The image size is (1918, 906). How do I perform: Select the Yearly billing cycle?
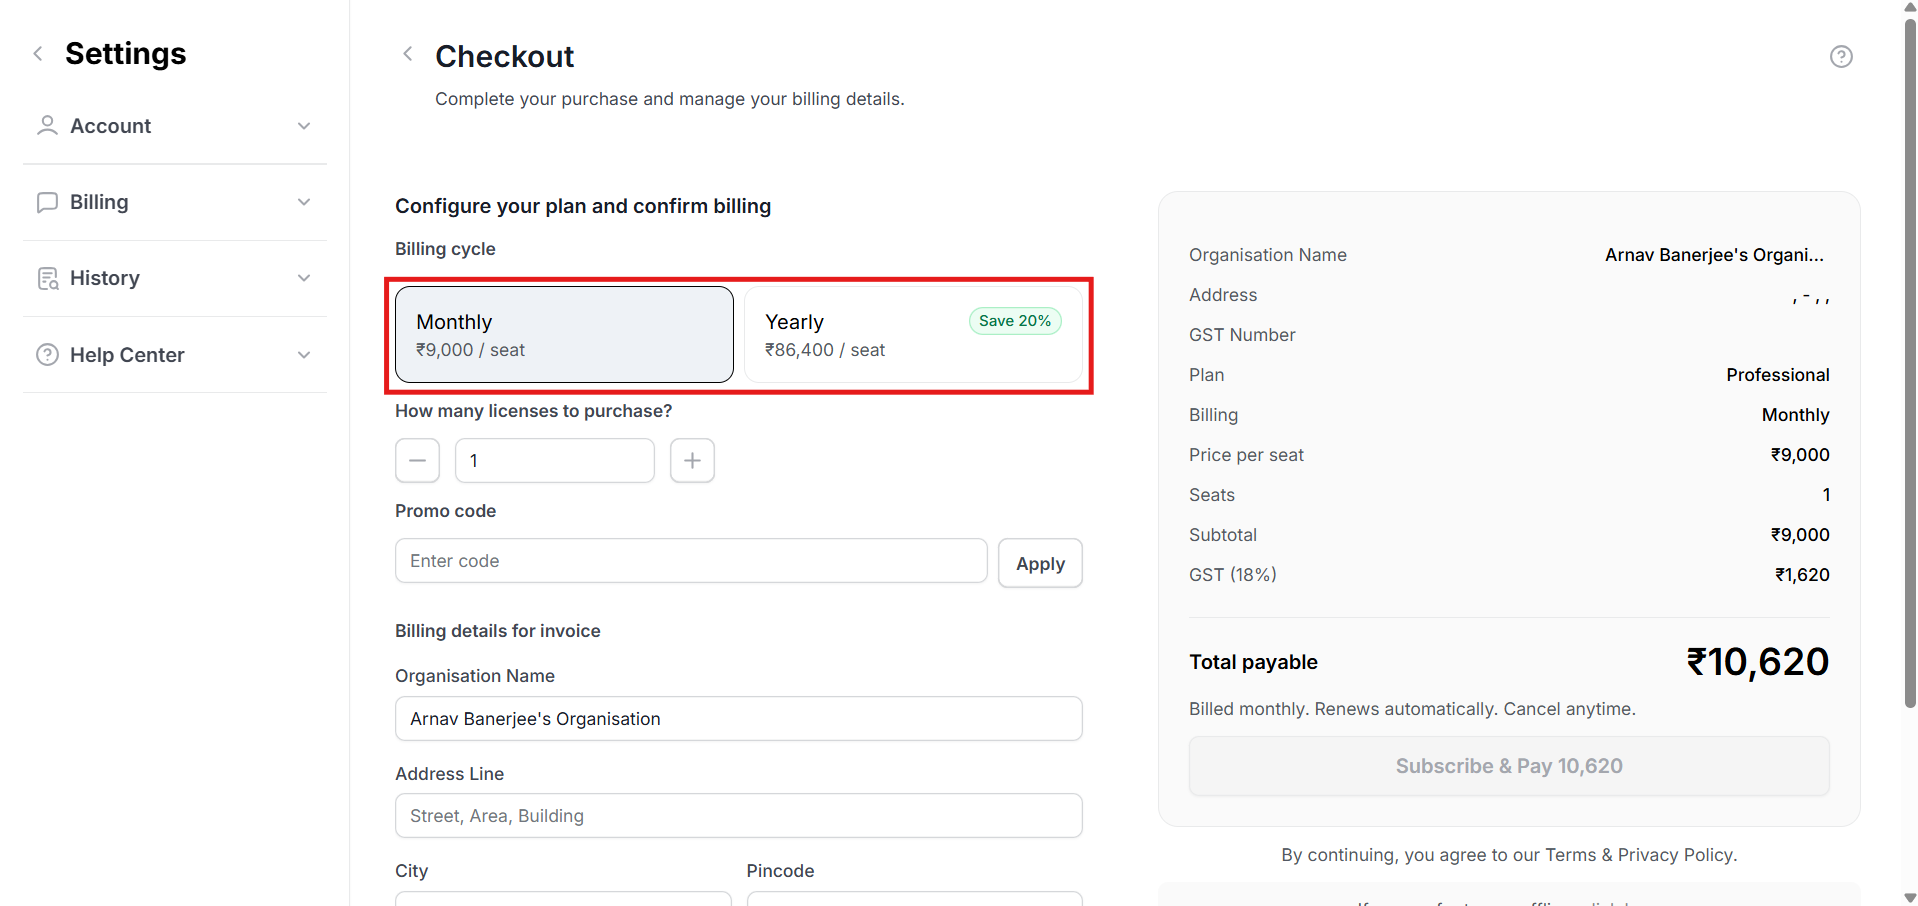(912, 335)
